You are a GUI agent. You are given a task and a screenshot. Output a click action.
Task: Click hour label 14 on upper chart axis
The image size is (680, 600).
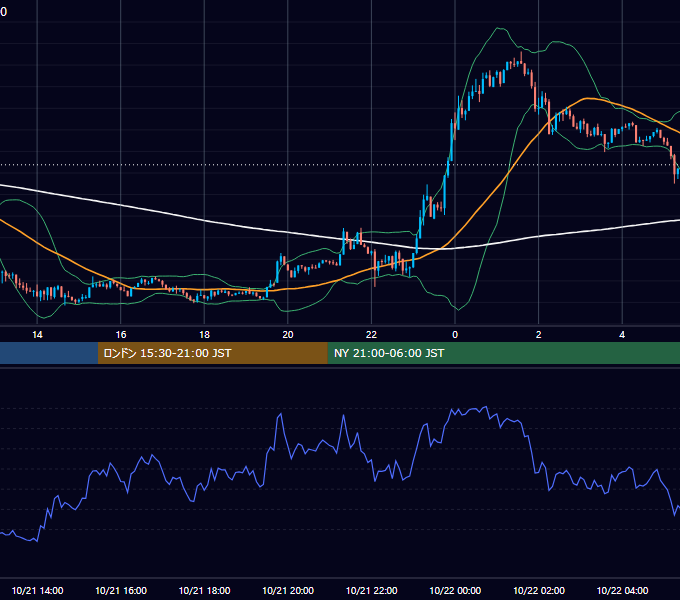(x=37, y=335)
